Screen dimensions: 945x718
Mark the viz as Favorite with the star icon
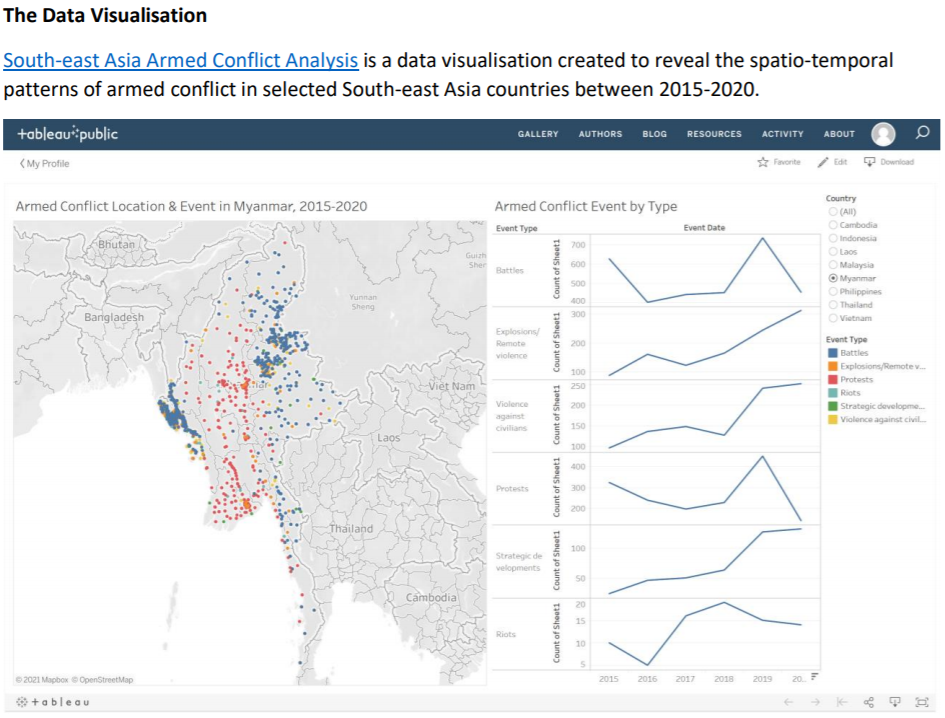coord(764,162)
